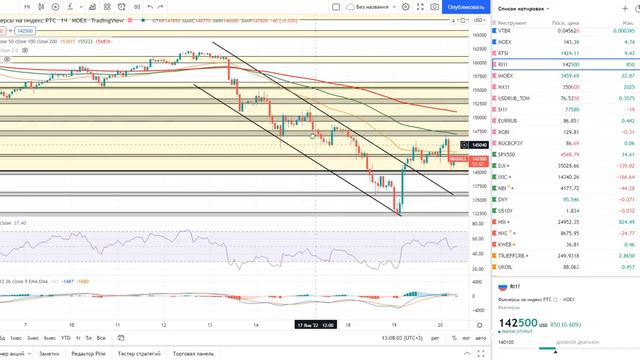Open chart settings gear in top toolbar

(406, 7)
